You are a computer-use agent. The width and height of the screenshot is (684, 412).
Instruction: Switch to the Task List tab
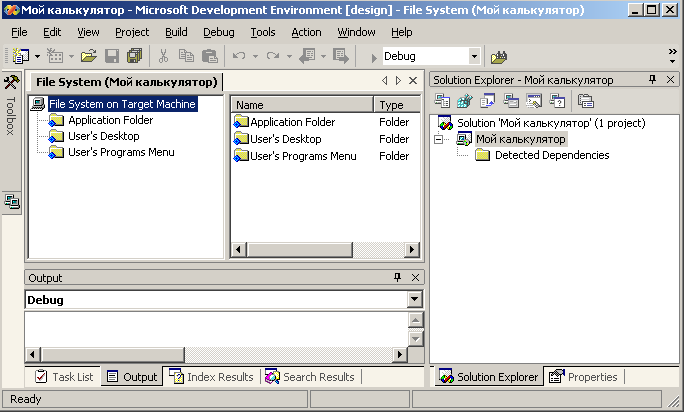coord(64,377)
